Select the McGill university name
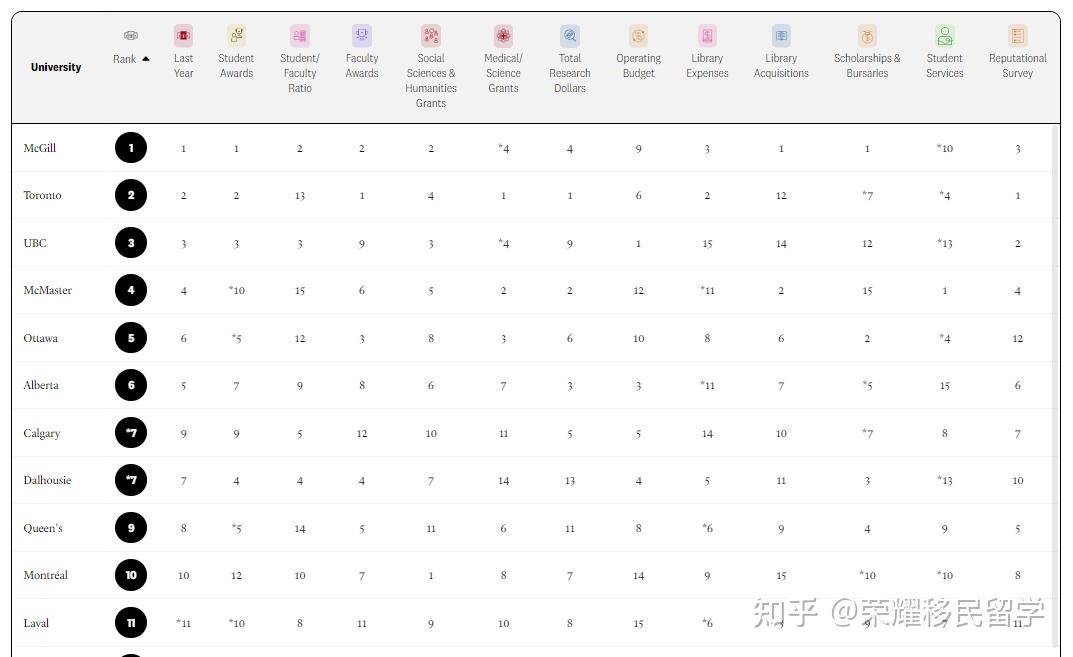Image resolution: width=1073 pixels, height=657 pixels. point(40,148)
